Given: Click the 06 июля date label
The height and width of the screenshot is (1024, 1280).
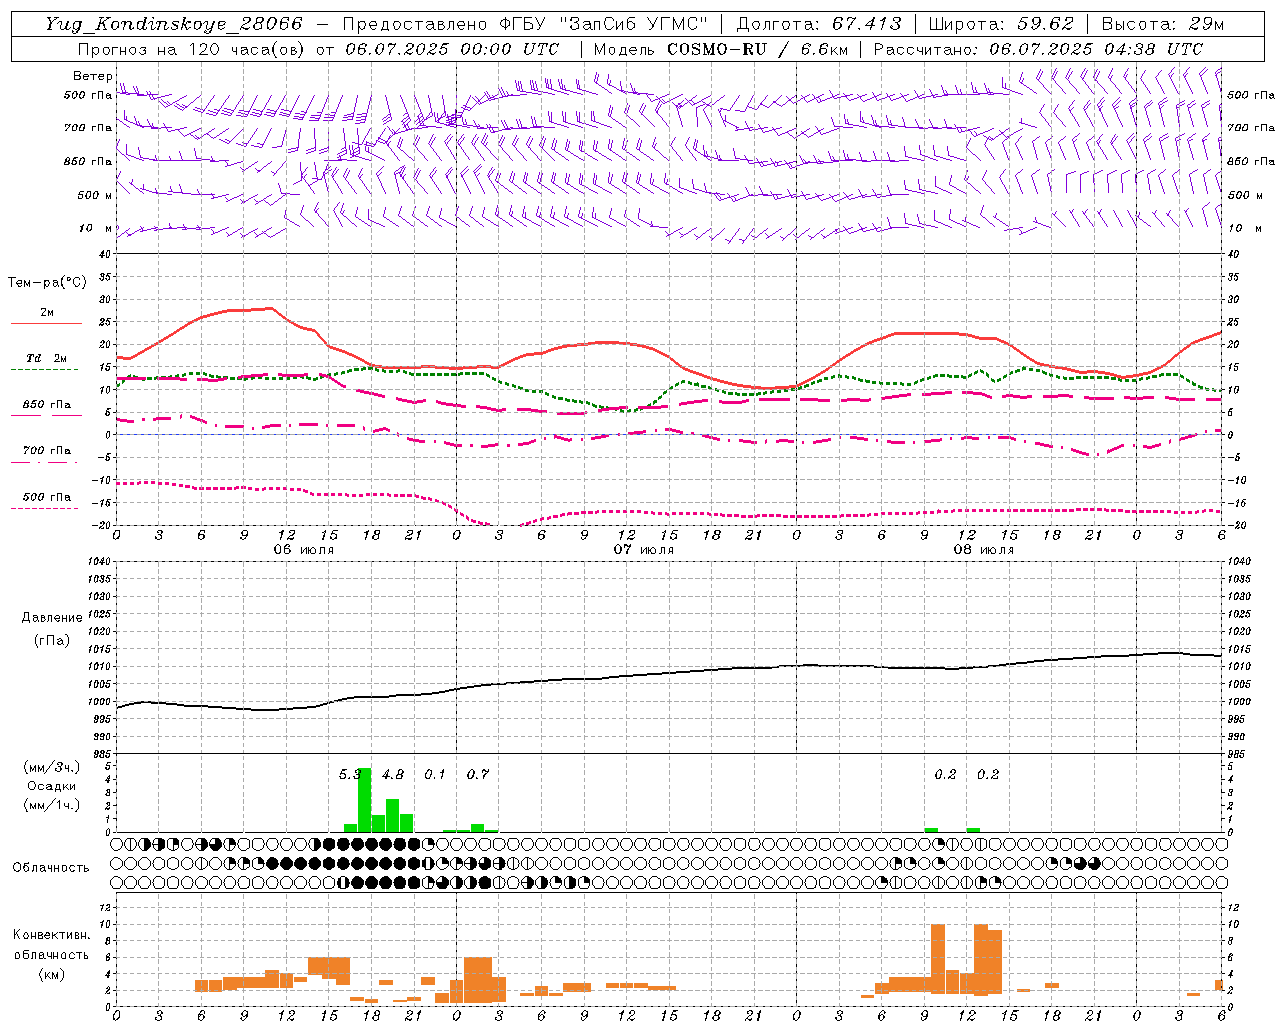Looking at the screenshot, I should (x=304, y=550).
